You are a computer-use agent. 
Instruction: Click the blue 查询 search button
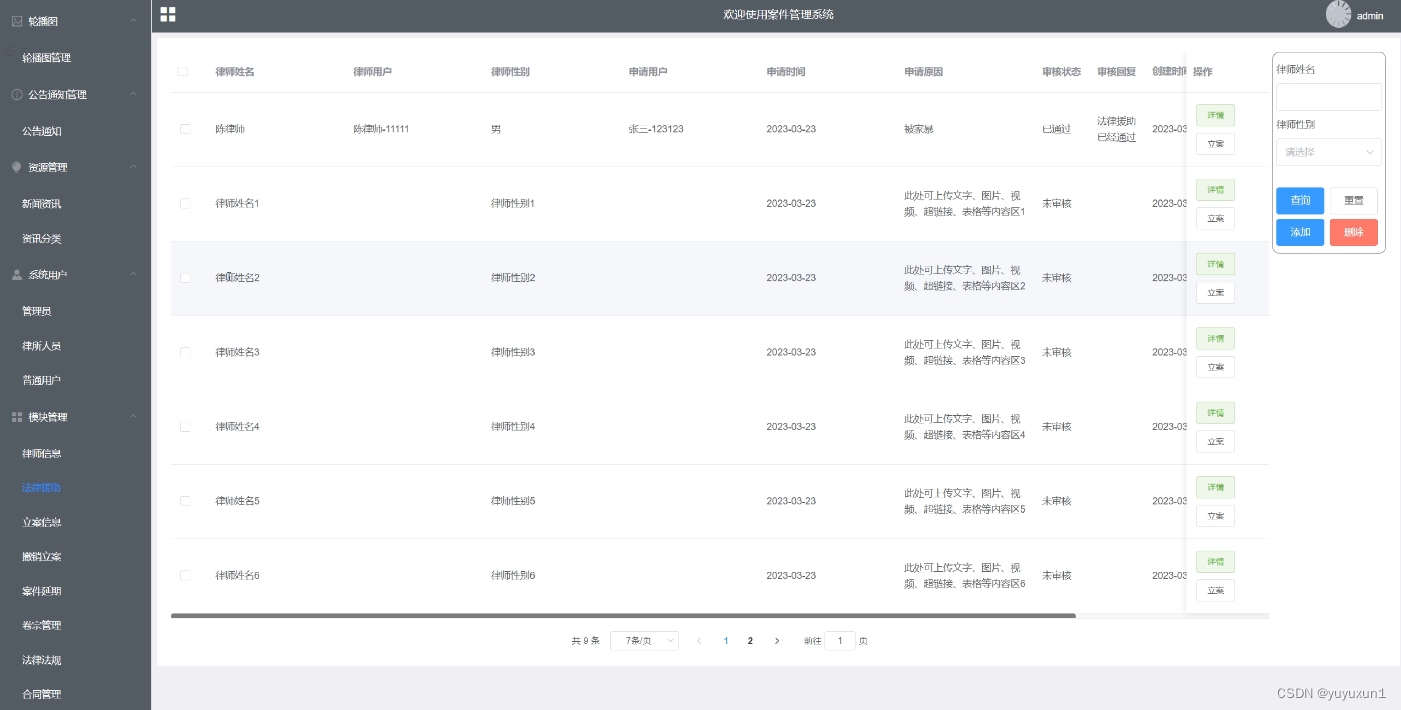pos(1300,200)
